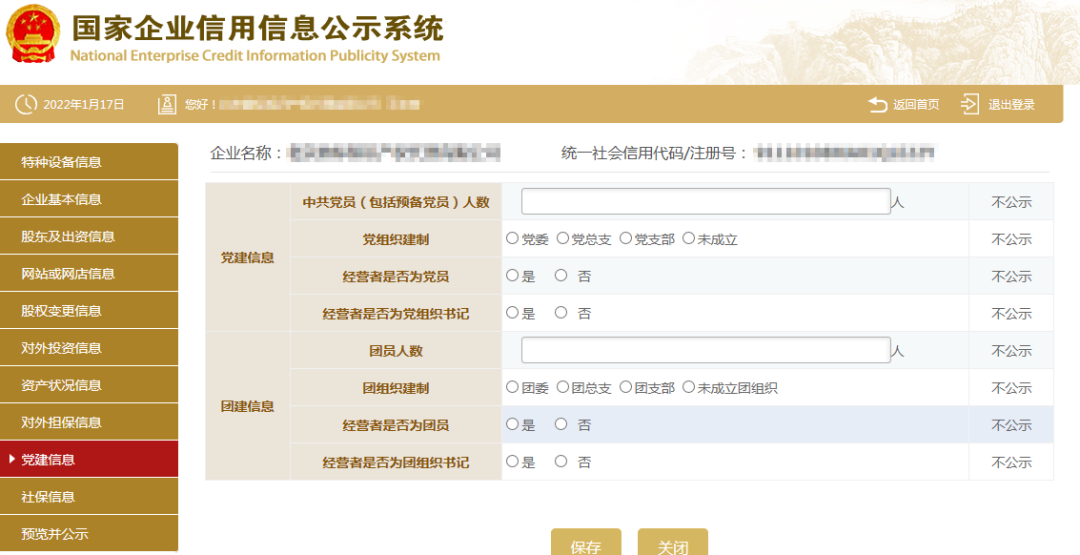Open 特种设备信息 in the sidebar
1080x555 pixels.
[89, 162]
